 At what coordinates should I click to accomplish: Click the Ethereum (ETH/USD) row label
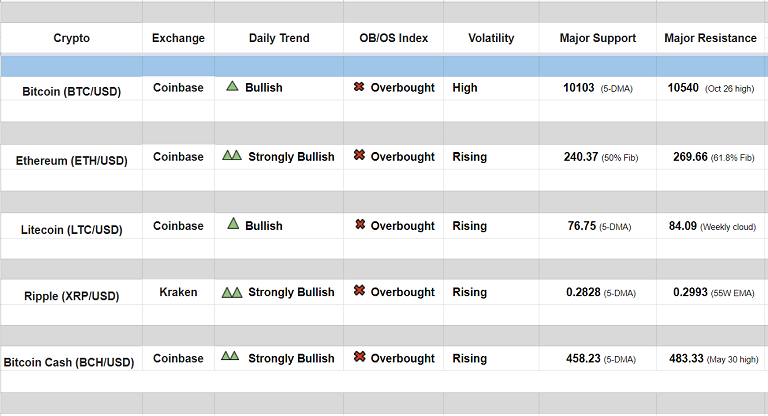[x=72, y=160]
